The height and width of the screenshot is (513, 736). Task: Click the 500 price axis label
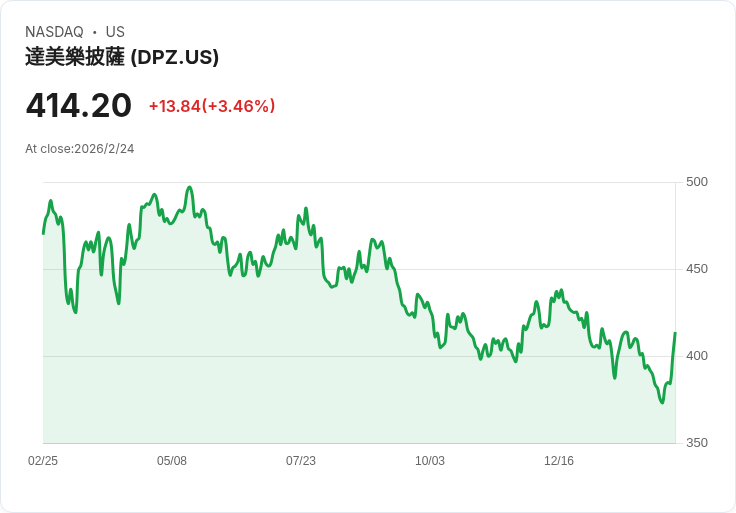[697, 182]
